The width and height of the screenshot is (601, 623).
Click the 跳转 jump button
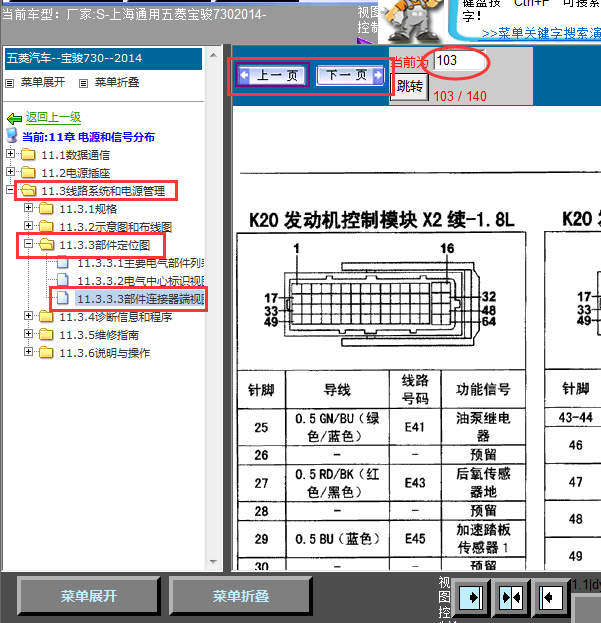(410, 86)
